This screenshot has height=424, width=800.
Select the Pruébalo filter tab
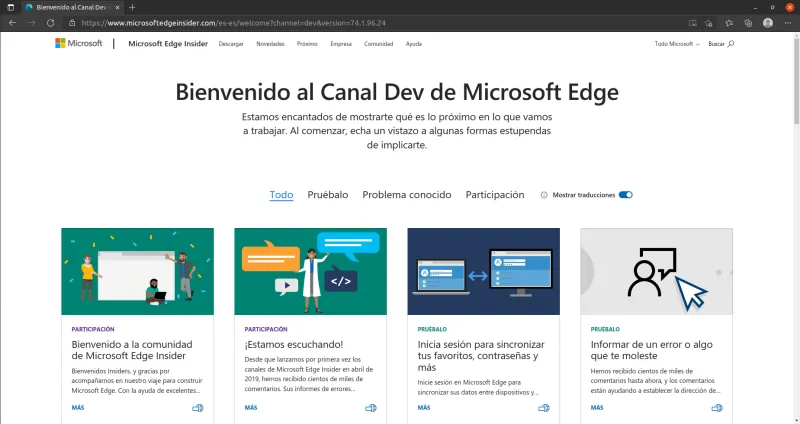(328, 195)
